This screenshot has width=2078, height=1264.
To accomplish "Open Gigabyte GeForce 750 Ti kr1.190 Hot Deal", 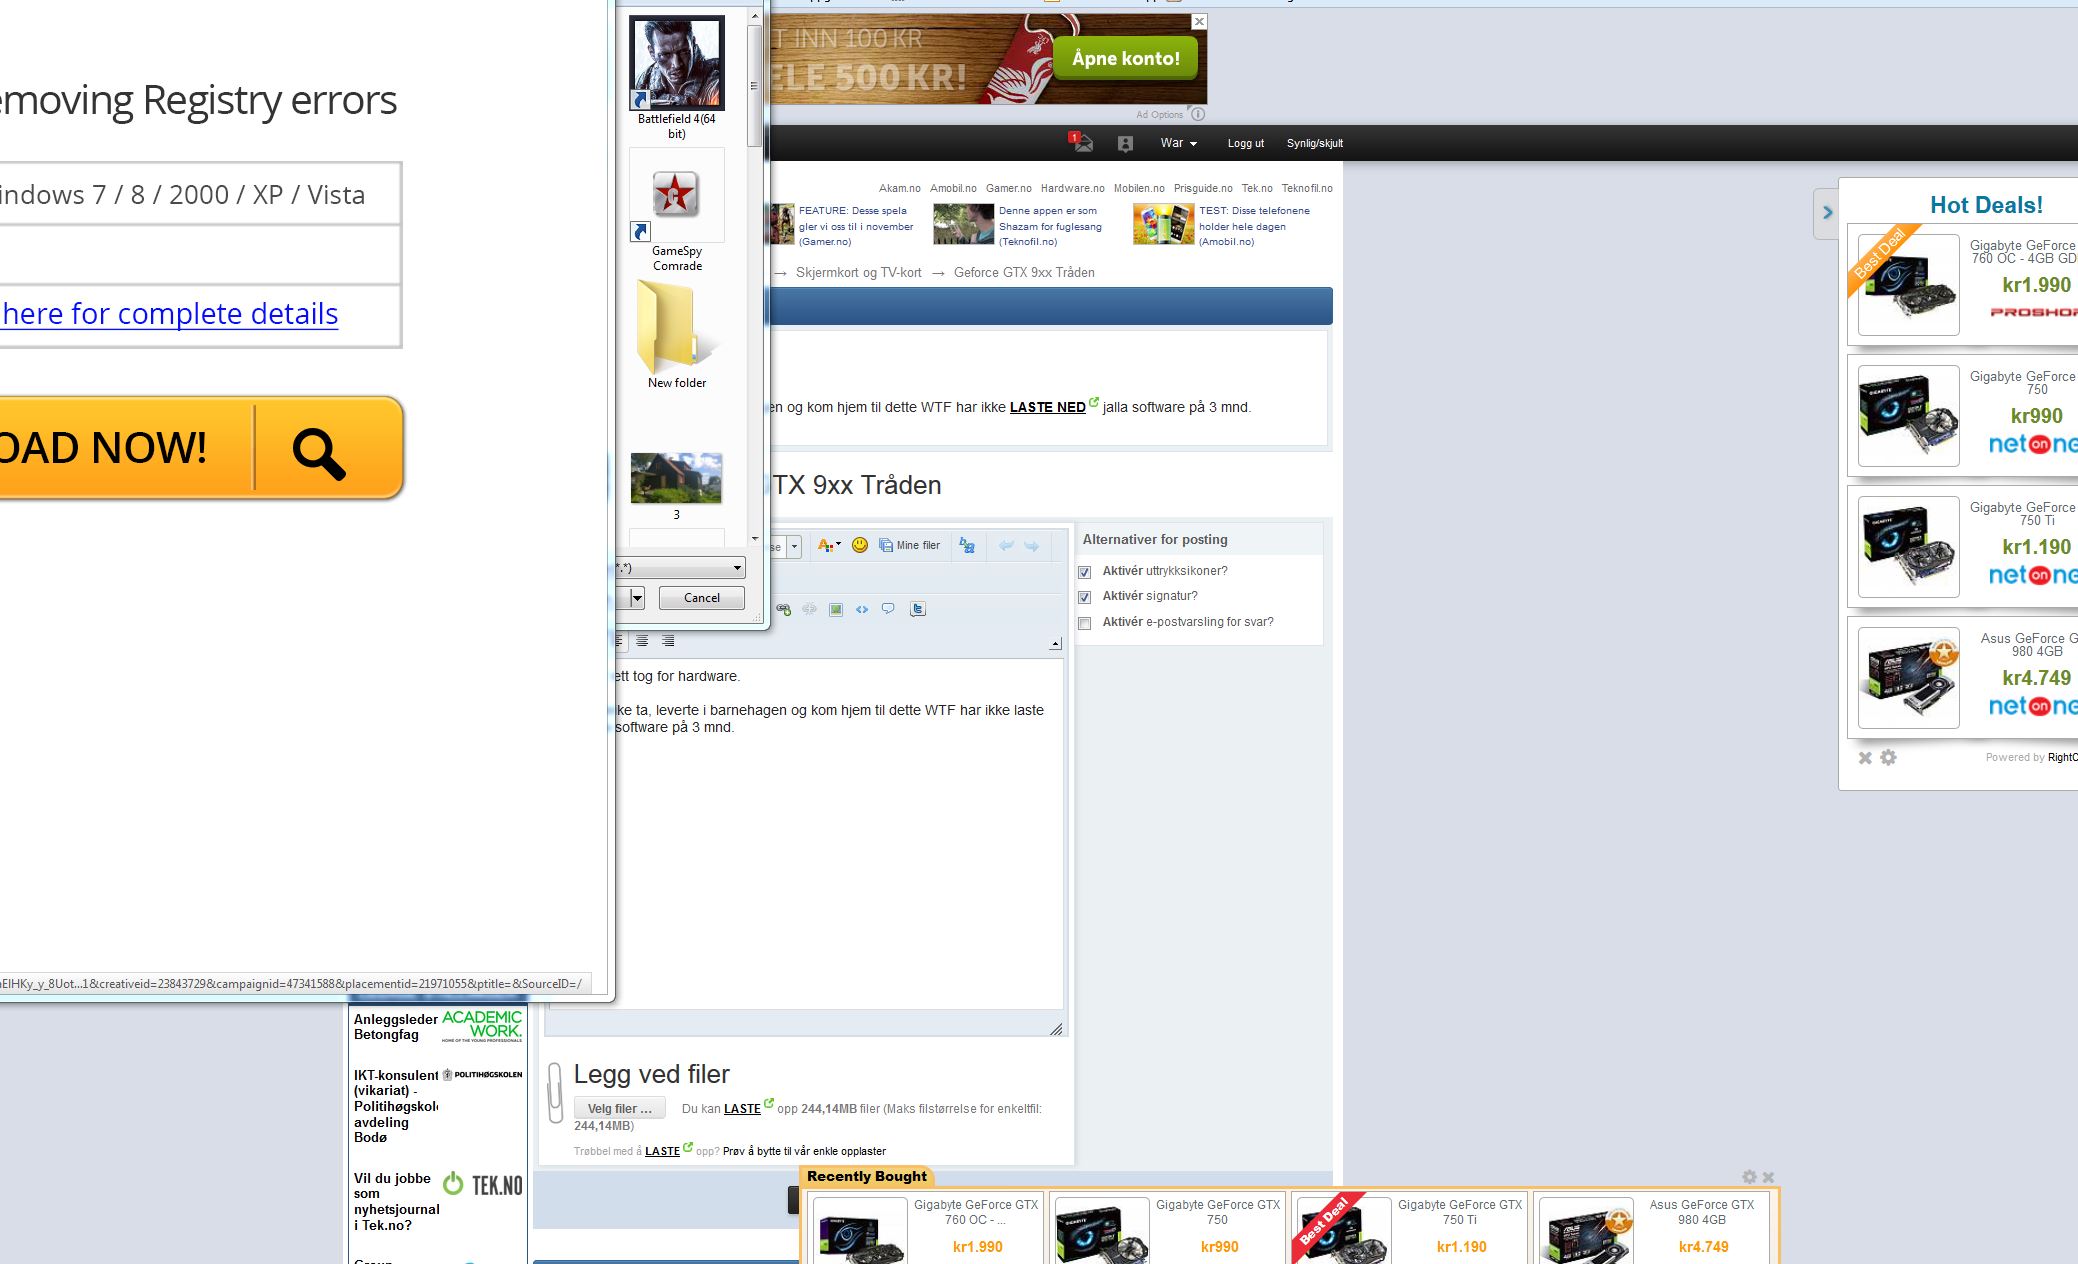I will click(x=1962, y=546).
